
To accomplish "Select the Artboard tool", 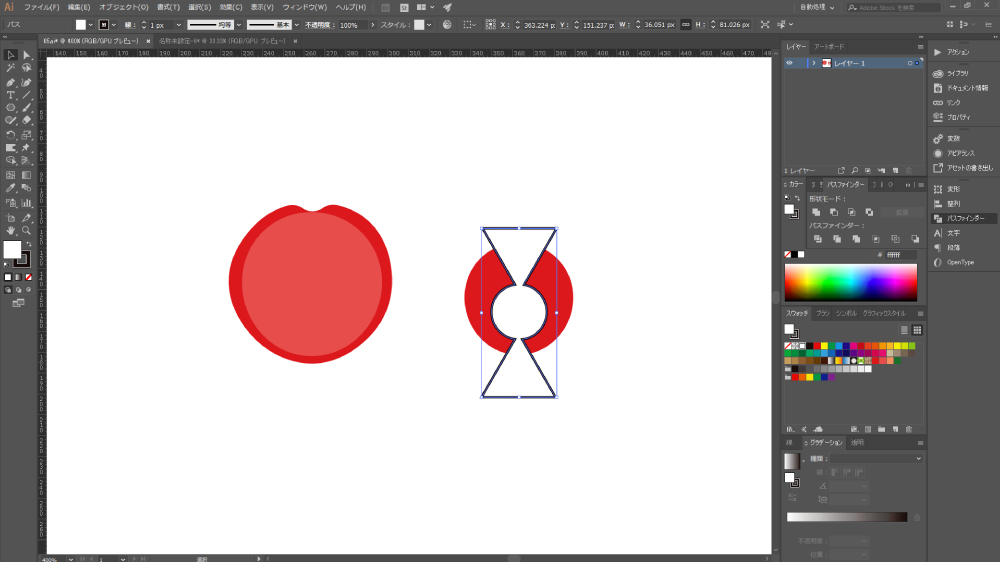I will 11,218.
